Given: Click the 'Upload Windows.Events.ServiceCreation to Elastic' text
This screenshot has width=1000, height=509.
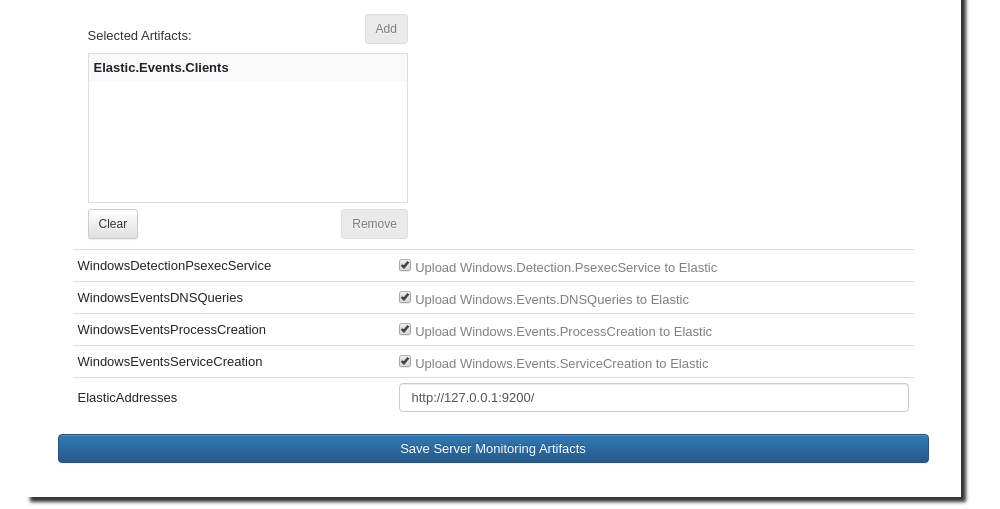Looking at the screenshot, I should tap(561, 364).
